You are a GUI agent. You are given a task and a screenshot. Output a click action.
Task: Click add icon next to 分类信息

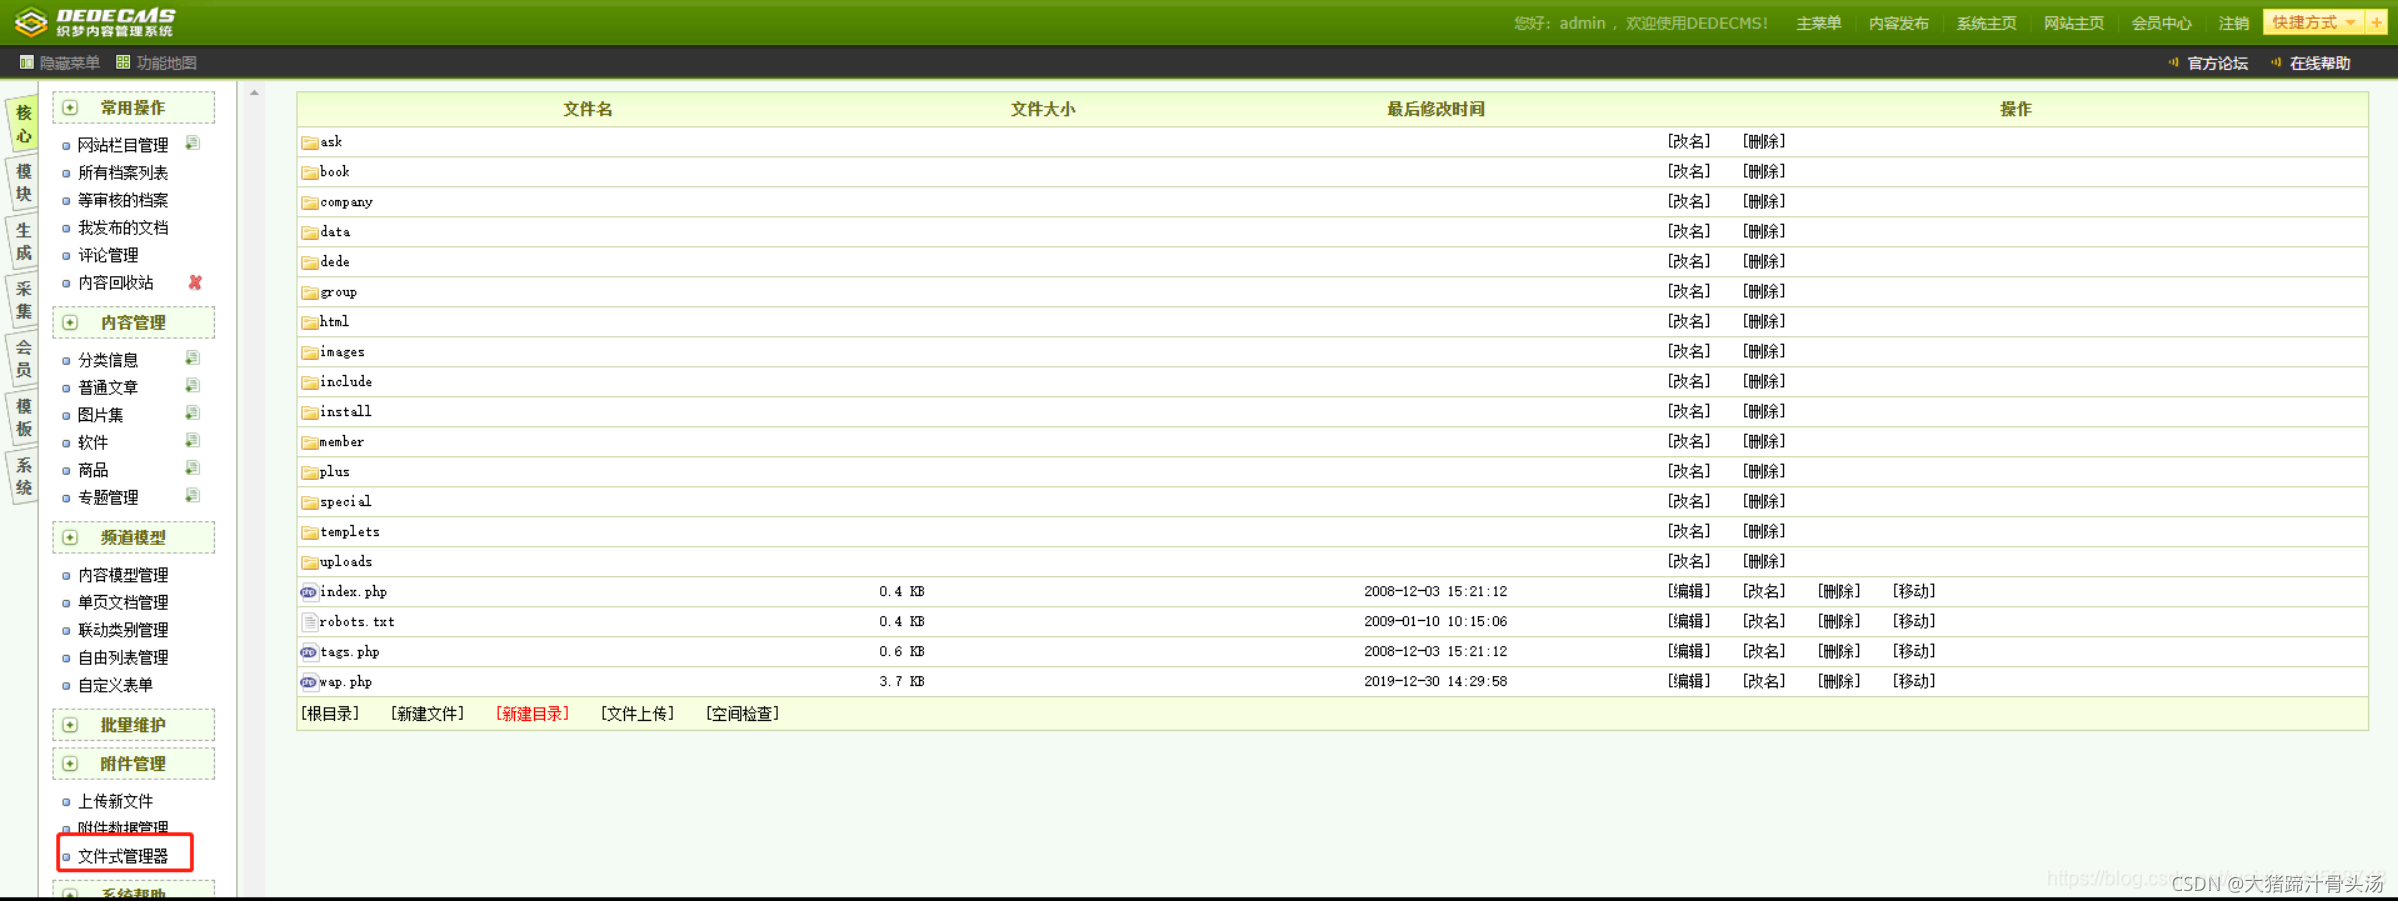[x=193, y=359]
